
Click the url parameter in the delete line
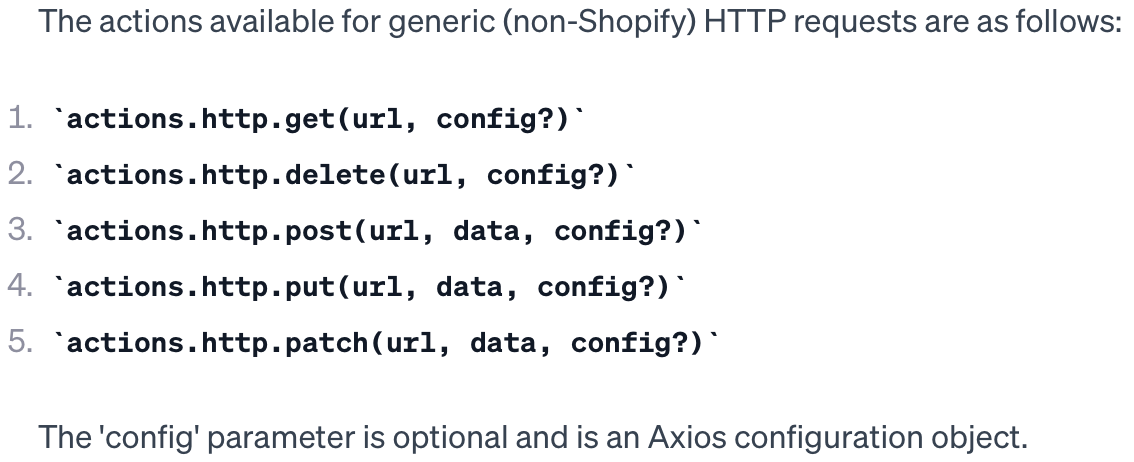pos(428,175)
